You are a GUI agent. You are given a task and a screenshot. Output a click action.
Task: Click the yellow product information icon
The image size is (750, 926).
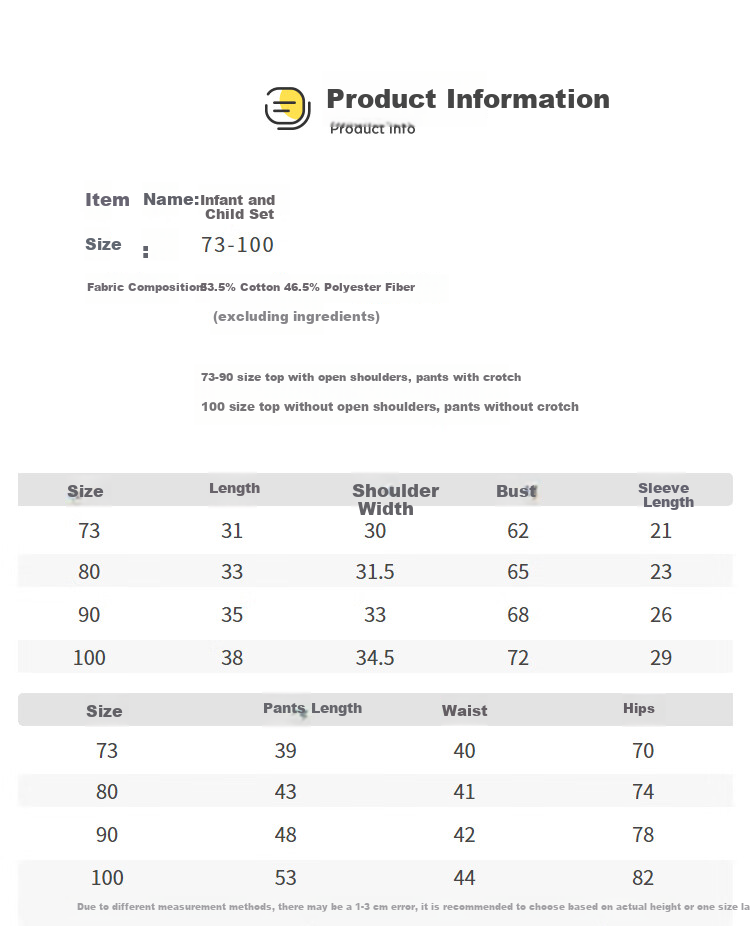click(x=288, y=109)
